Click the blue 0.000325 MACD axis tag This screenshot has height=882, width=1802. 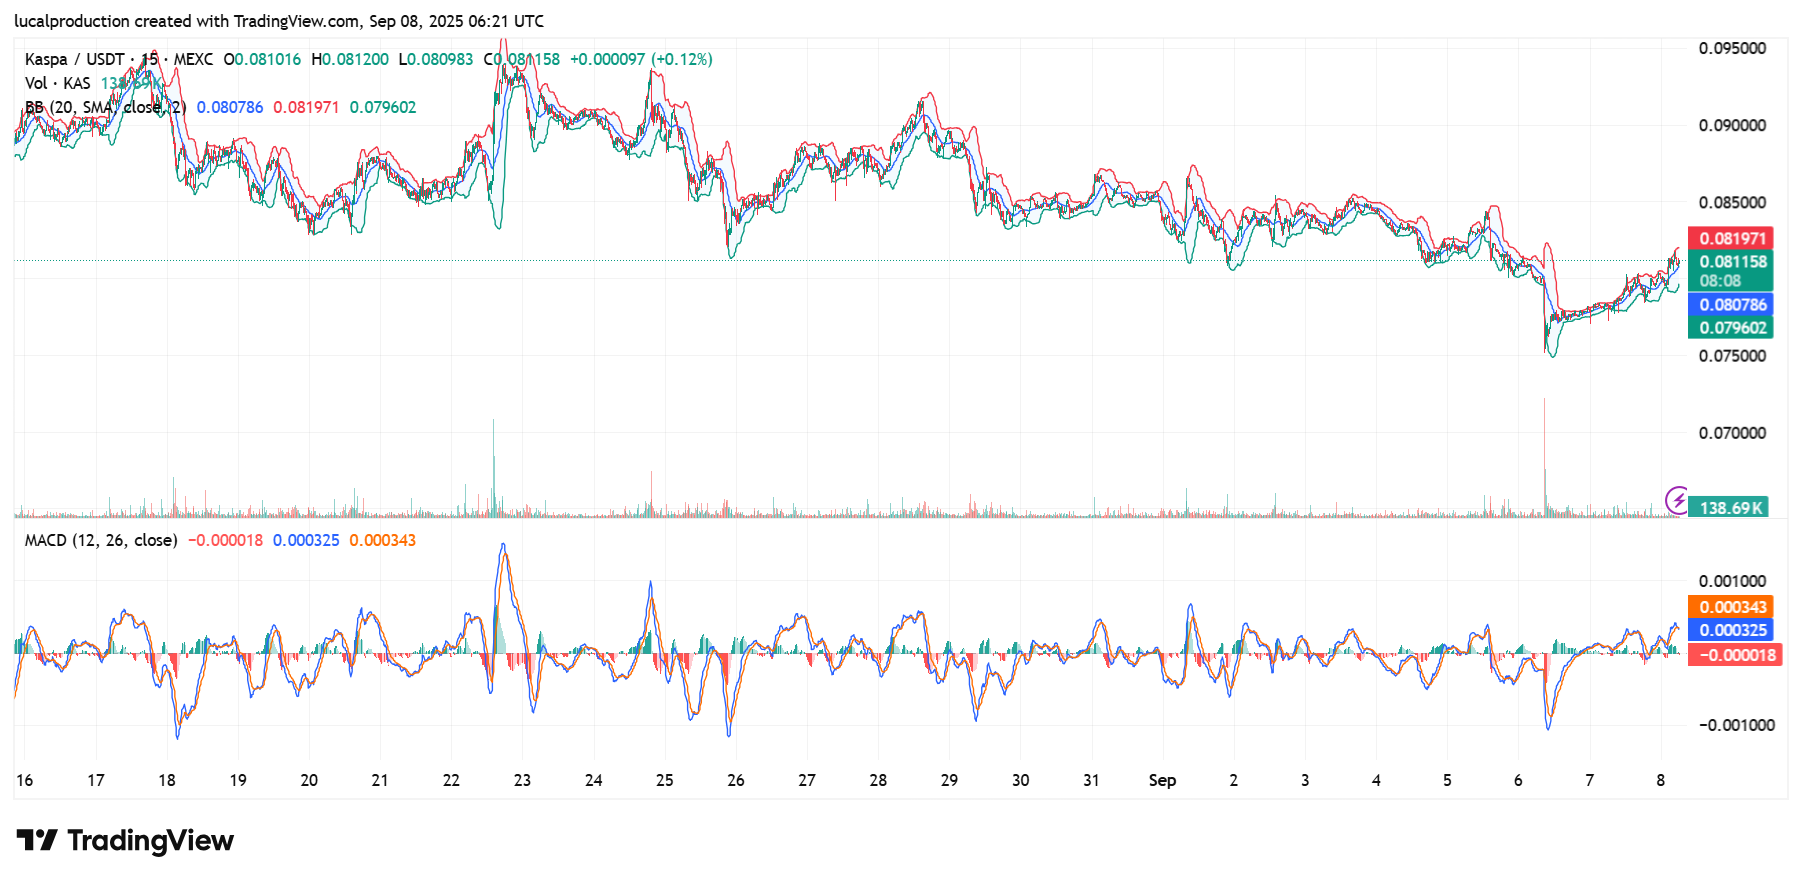pyautogui.click(x=1731, y=630)
